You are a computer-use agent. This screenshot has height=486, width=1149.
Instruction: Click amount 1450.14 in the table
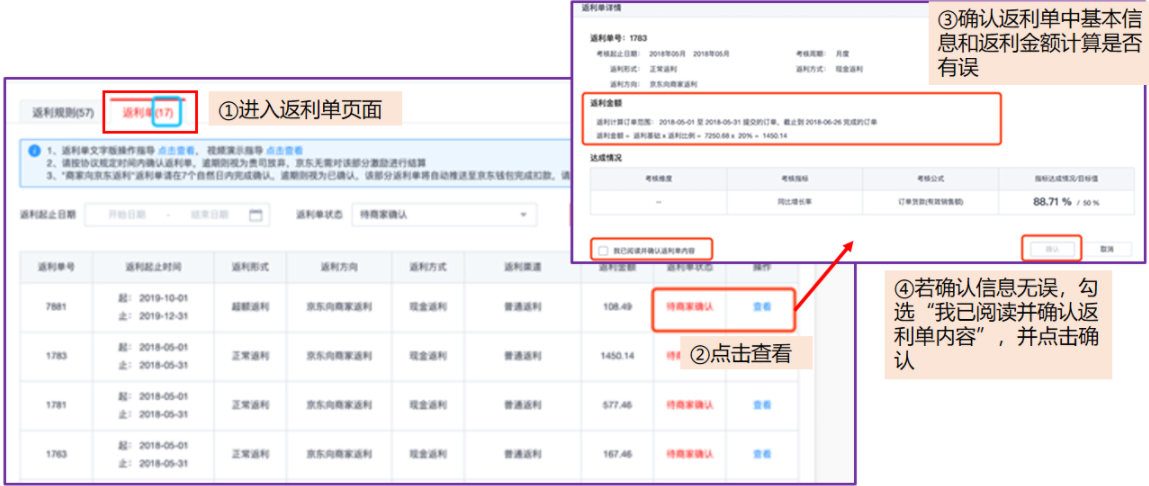616,356
